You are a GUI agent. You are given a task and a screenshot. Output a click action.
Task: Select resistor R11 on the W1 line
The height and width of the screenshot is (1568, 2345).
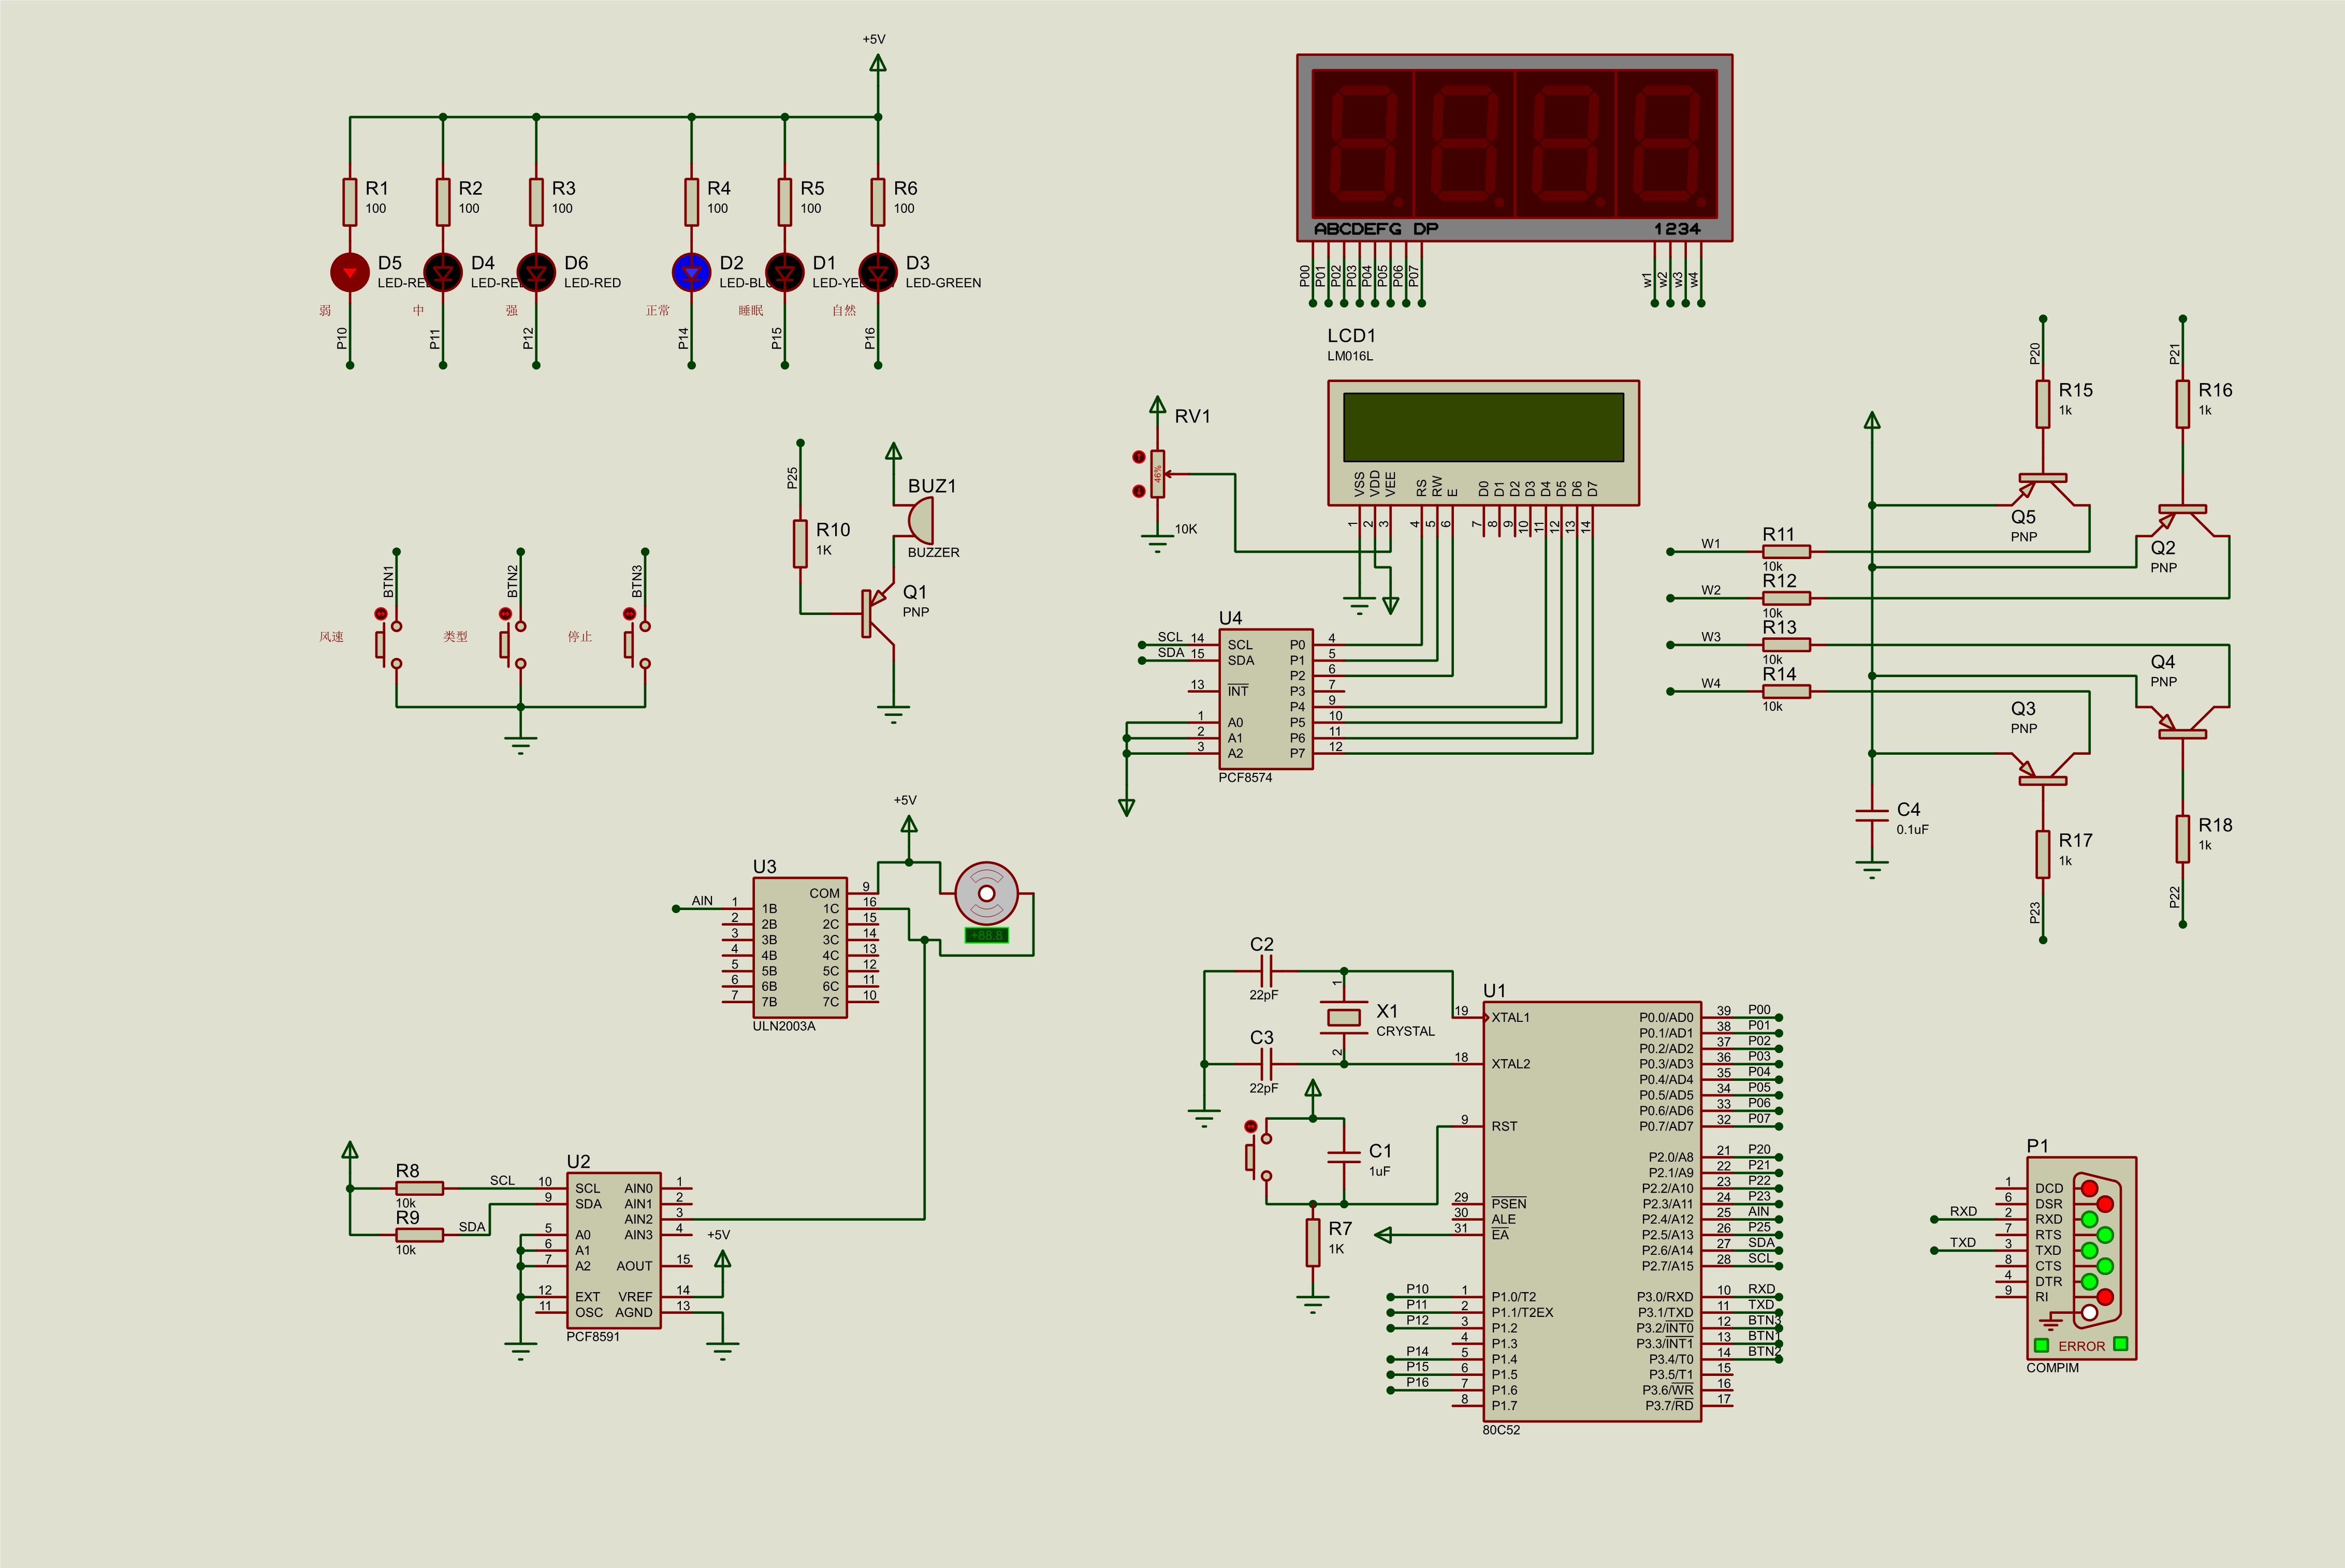click(x=1786, y=551)
